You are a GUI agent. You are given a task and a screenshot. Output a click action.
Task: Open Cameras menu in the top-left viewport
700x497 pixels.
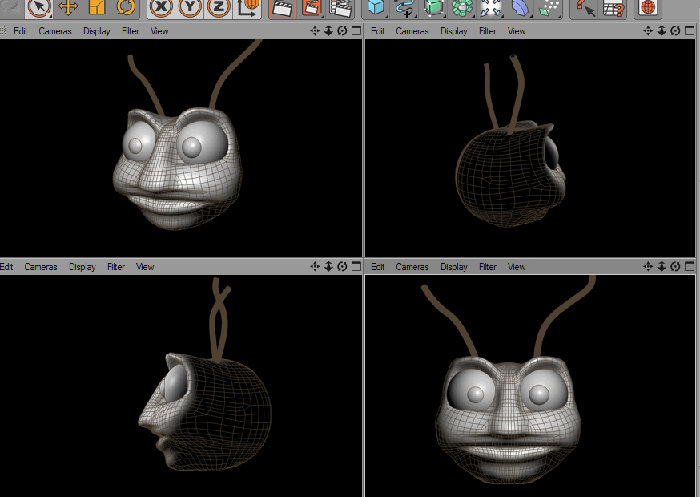click(x=55, y=31)
